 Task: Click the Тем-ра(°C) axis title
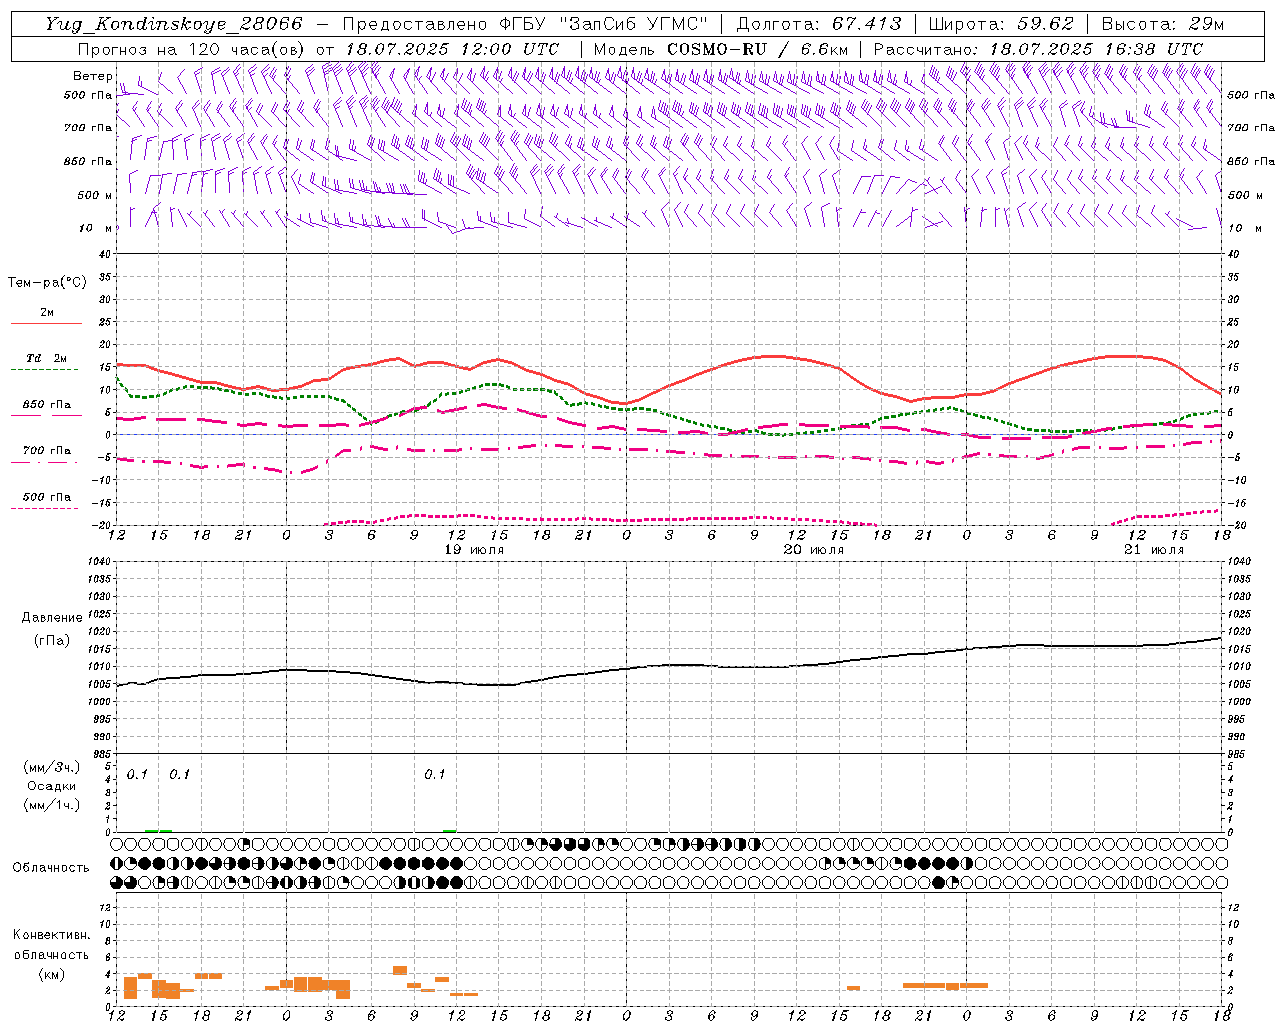(47, 283)
